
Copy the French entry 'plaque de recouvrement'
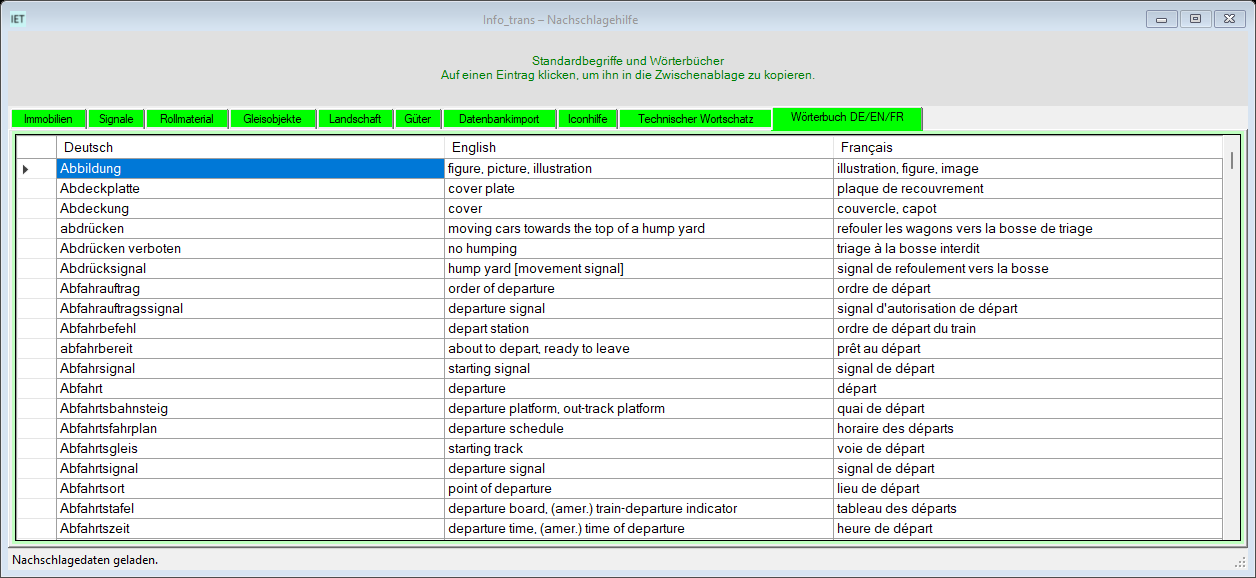(1028, 189)
